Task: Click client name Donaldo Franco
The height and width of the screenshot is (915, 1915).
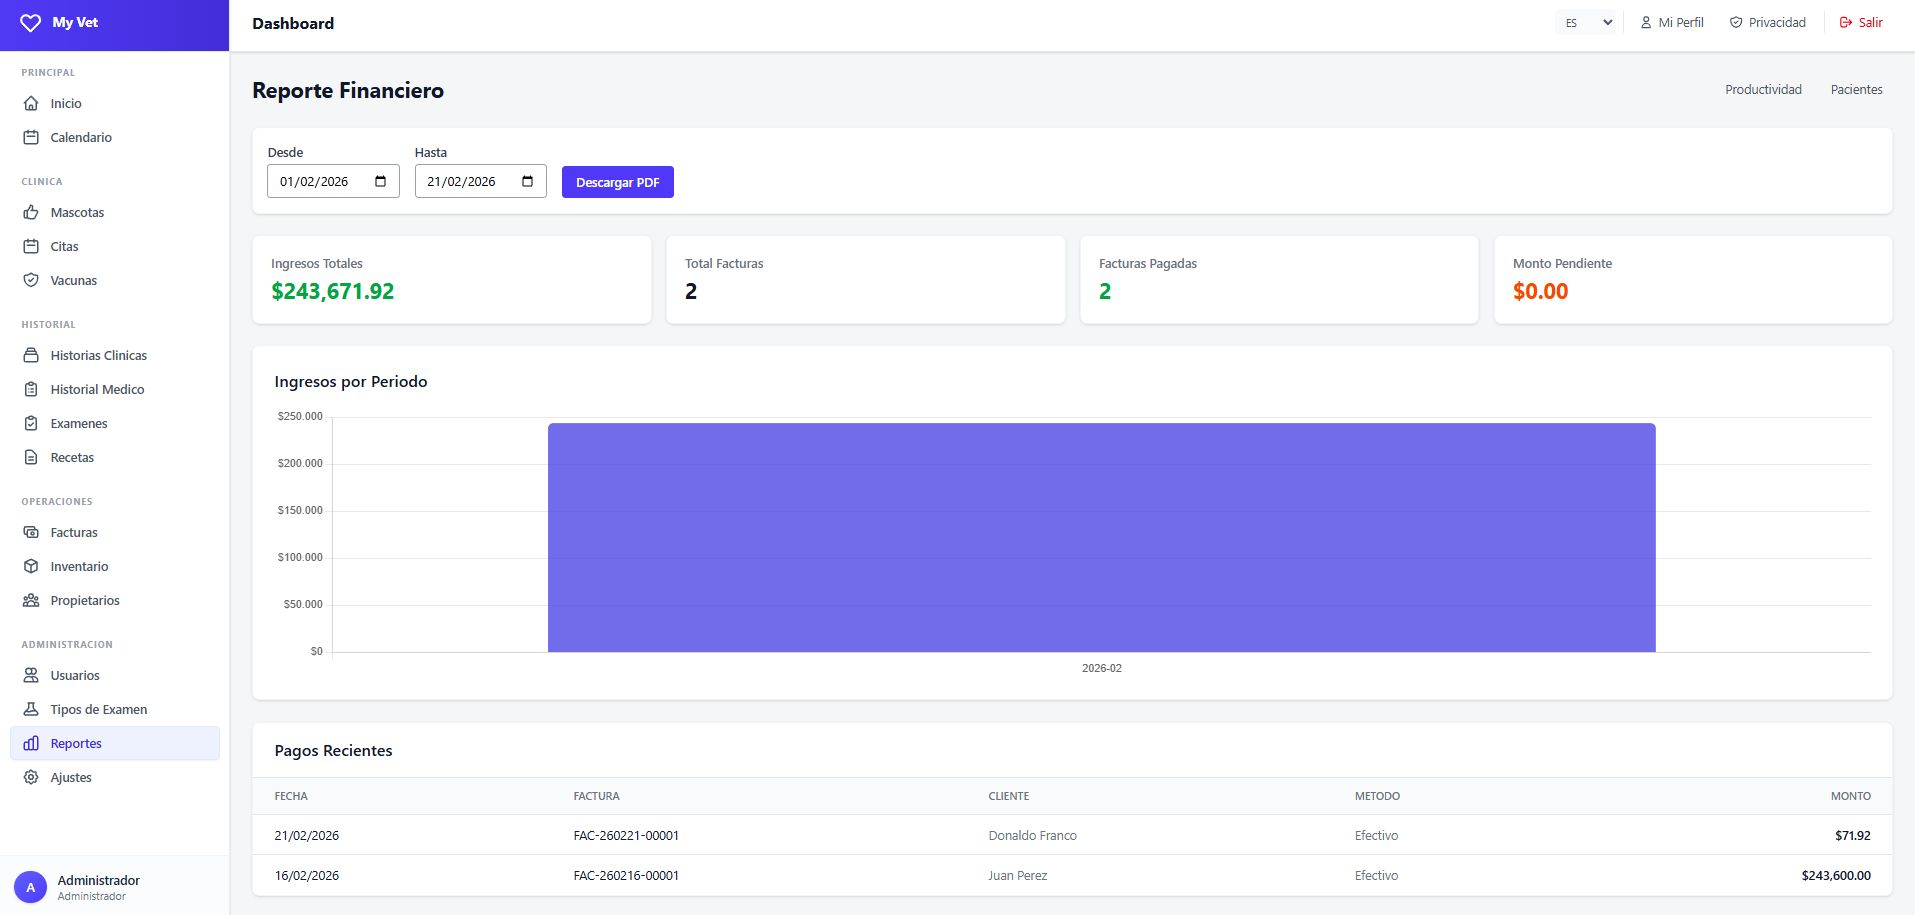Action: (1032, 835)
